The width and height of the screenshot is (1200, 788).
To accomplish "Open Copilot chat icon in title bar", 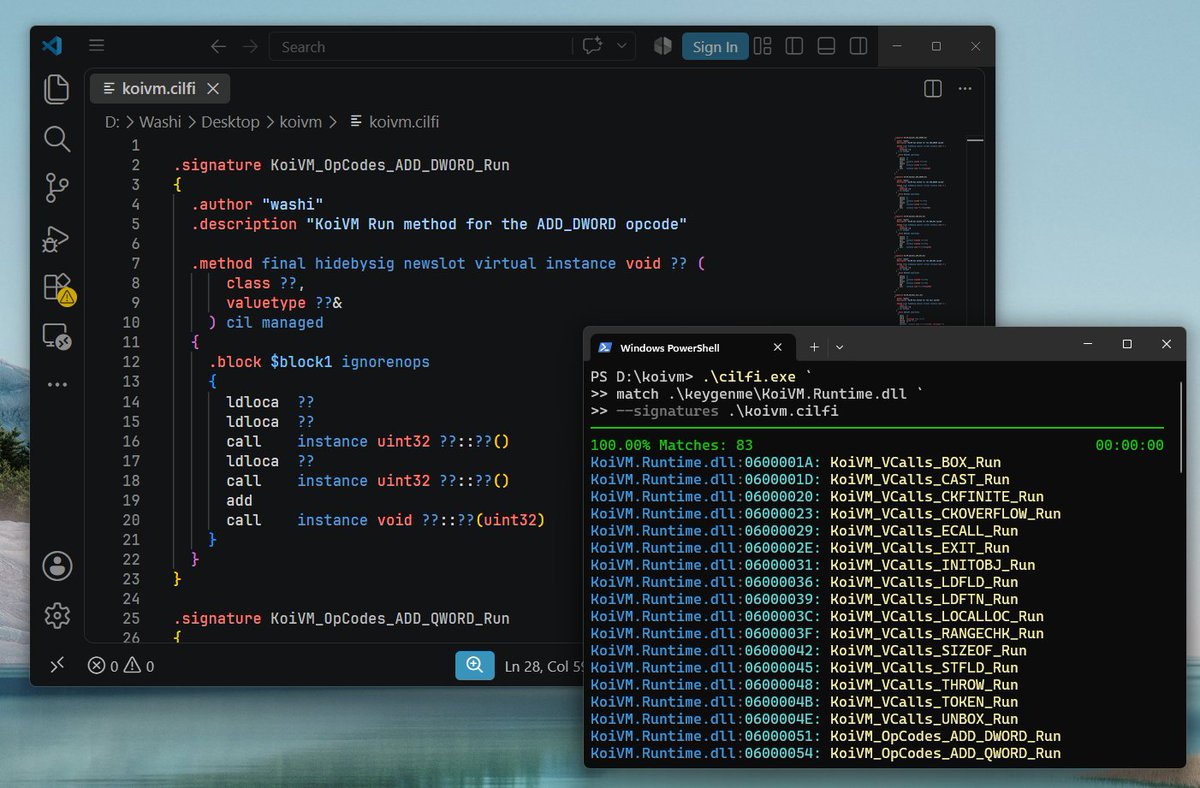I will (592, 46).
